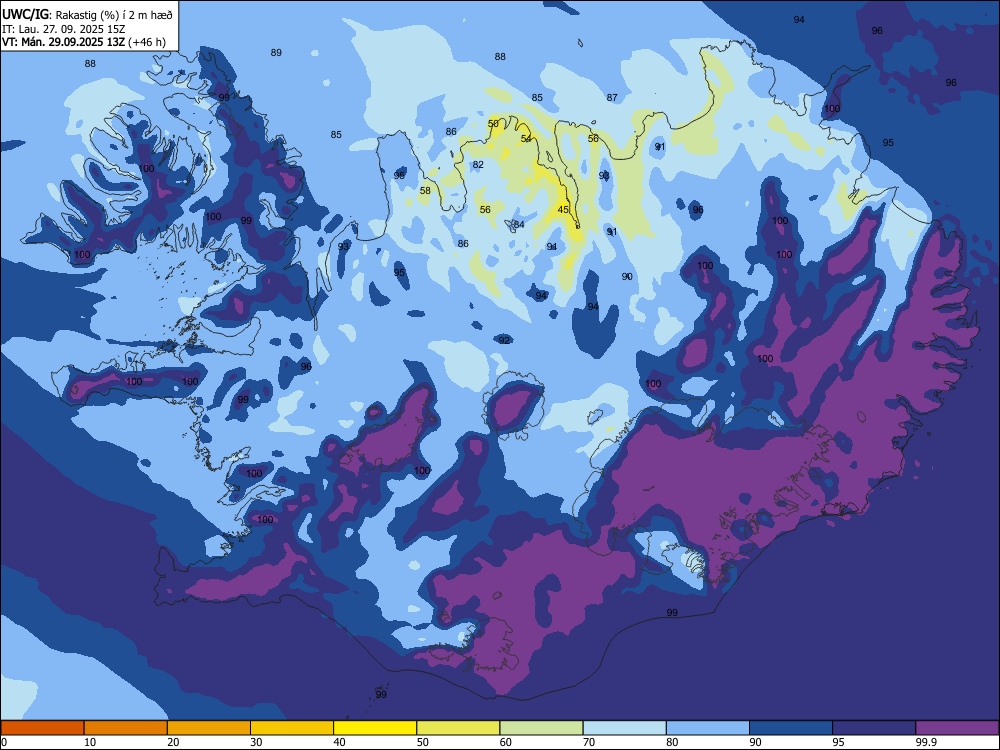Click the pale yellow 50–60 legend swatch
The image size is (1000, 750).
coord(458,728)
